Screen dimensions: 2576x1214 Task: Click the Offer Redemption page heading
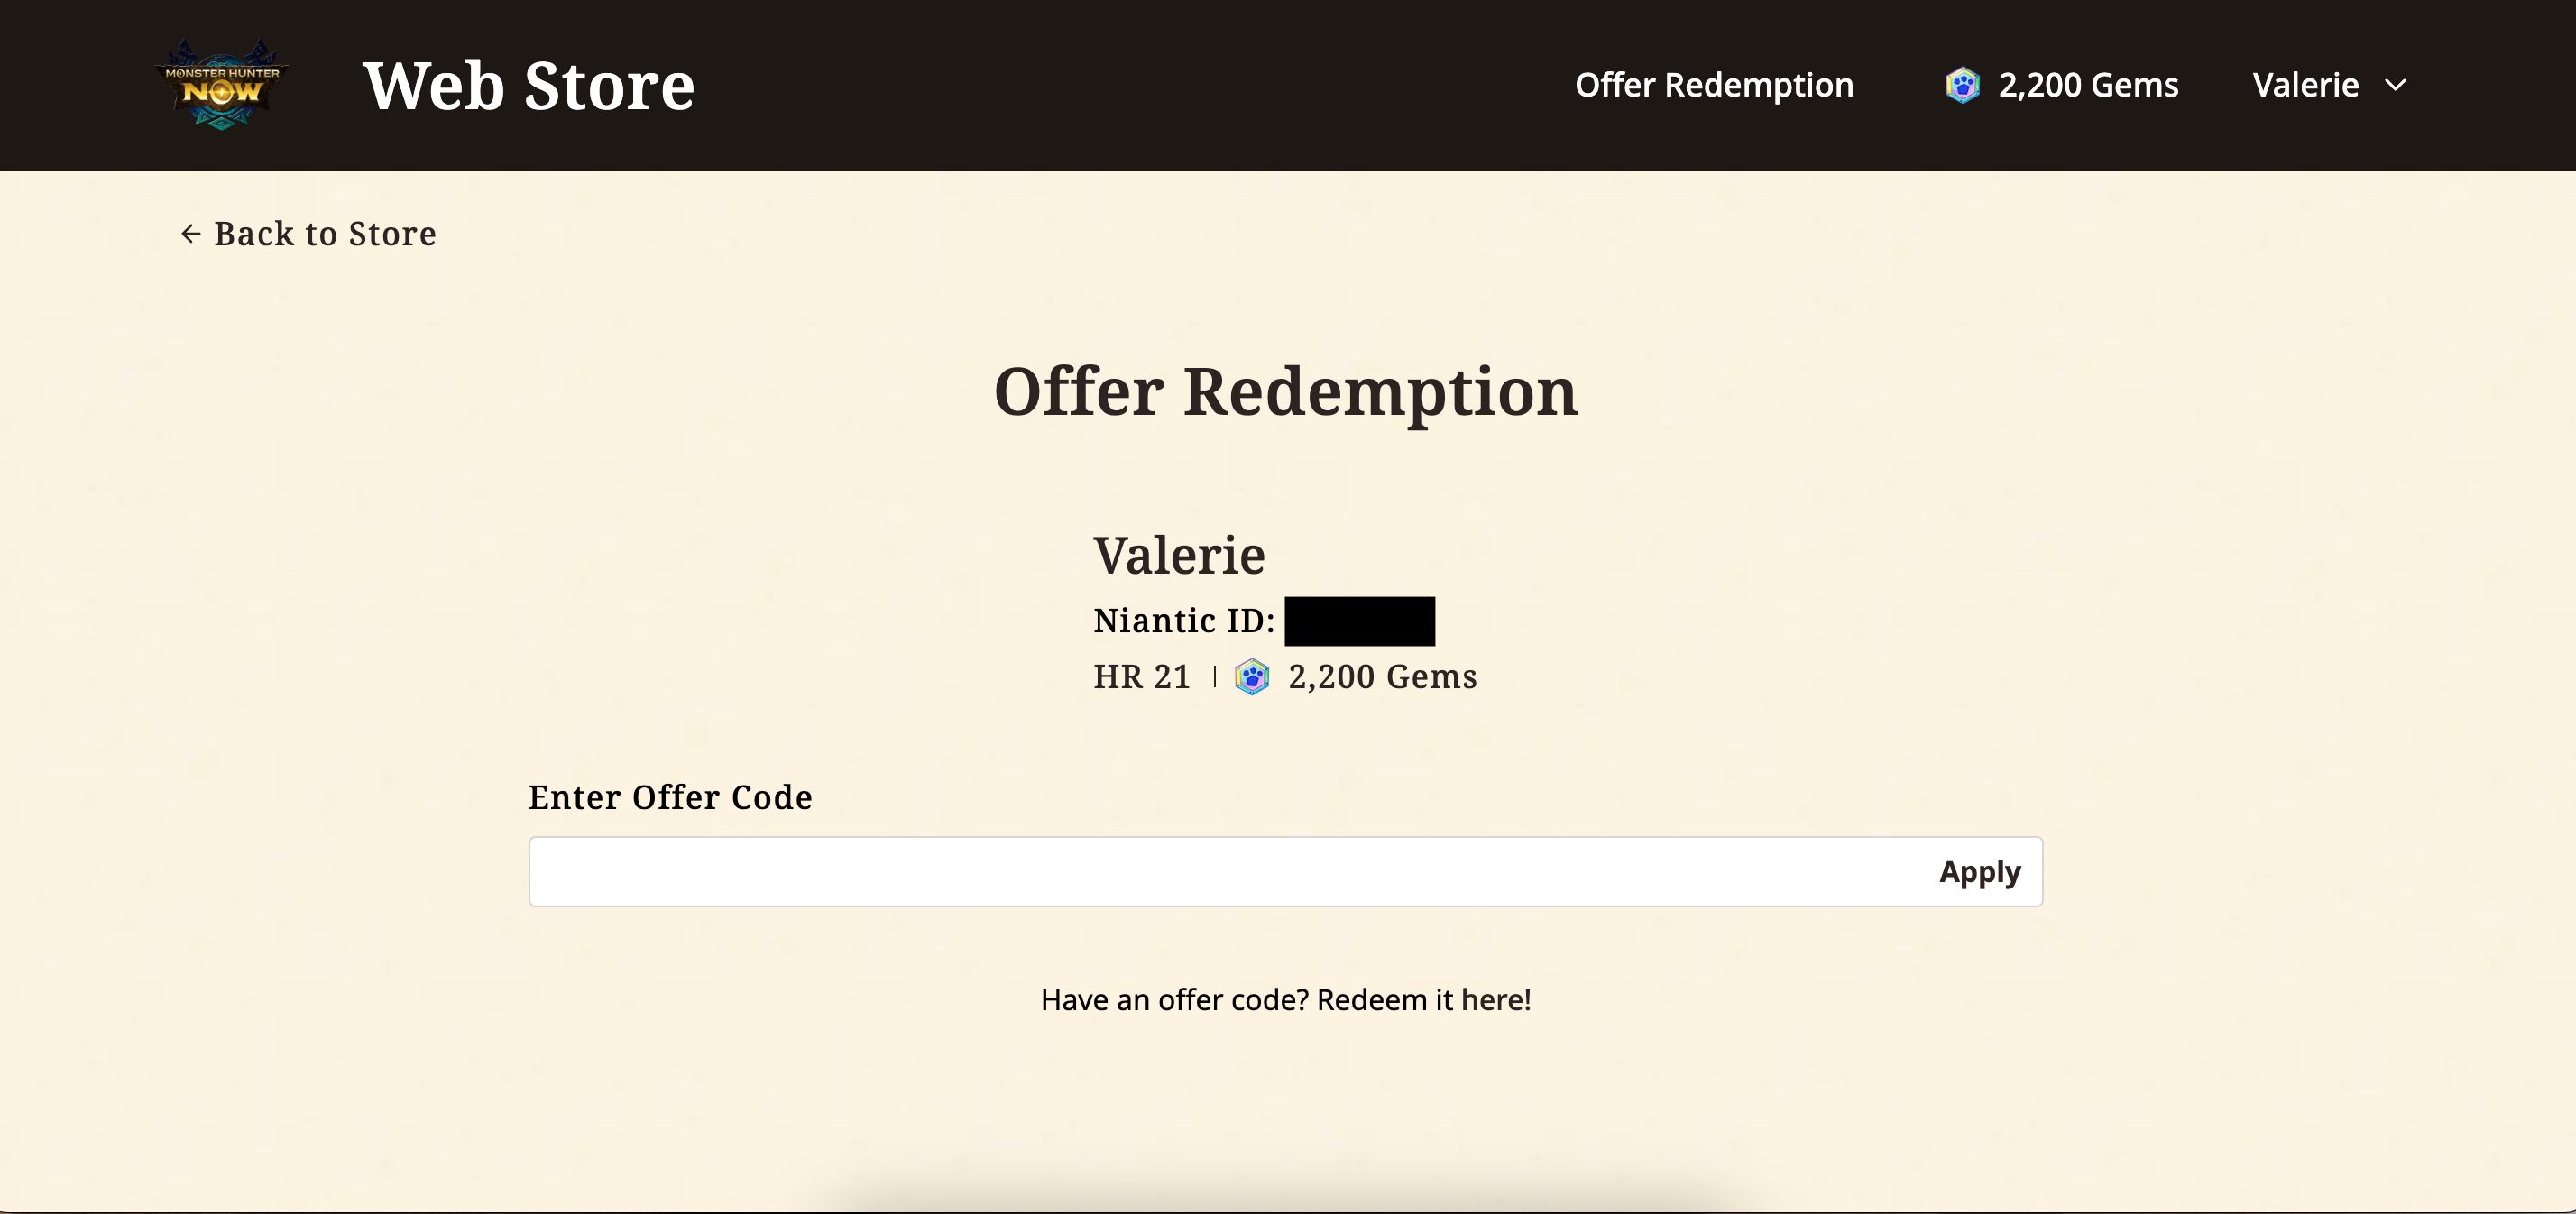[1285, 391]
